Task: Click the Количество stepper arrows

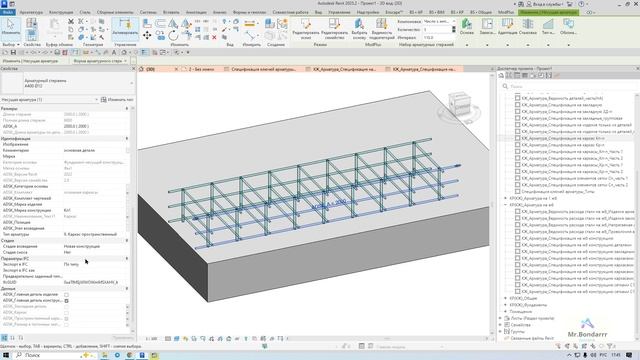Action: [x=453, y=29]
